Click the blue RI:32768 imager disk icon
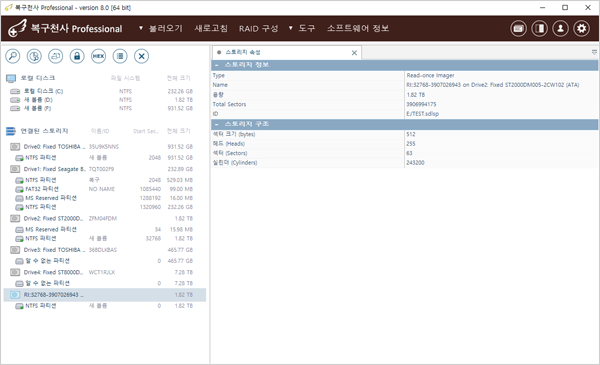Image resolution: width=600 pixels, height=365 pixels. [x=15, y=295]
